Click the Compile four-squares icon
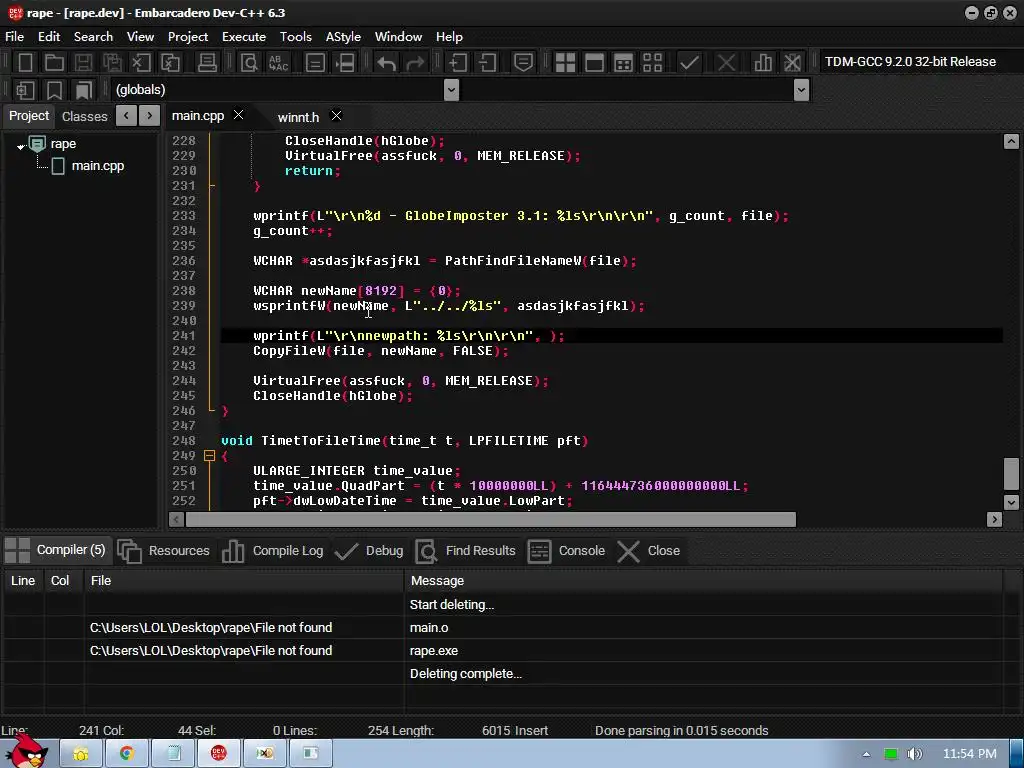 click(565, 63)
